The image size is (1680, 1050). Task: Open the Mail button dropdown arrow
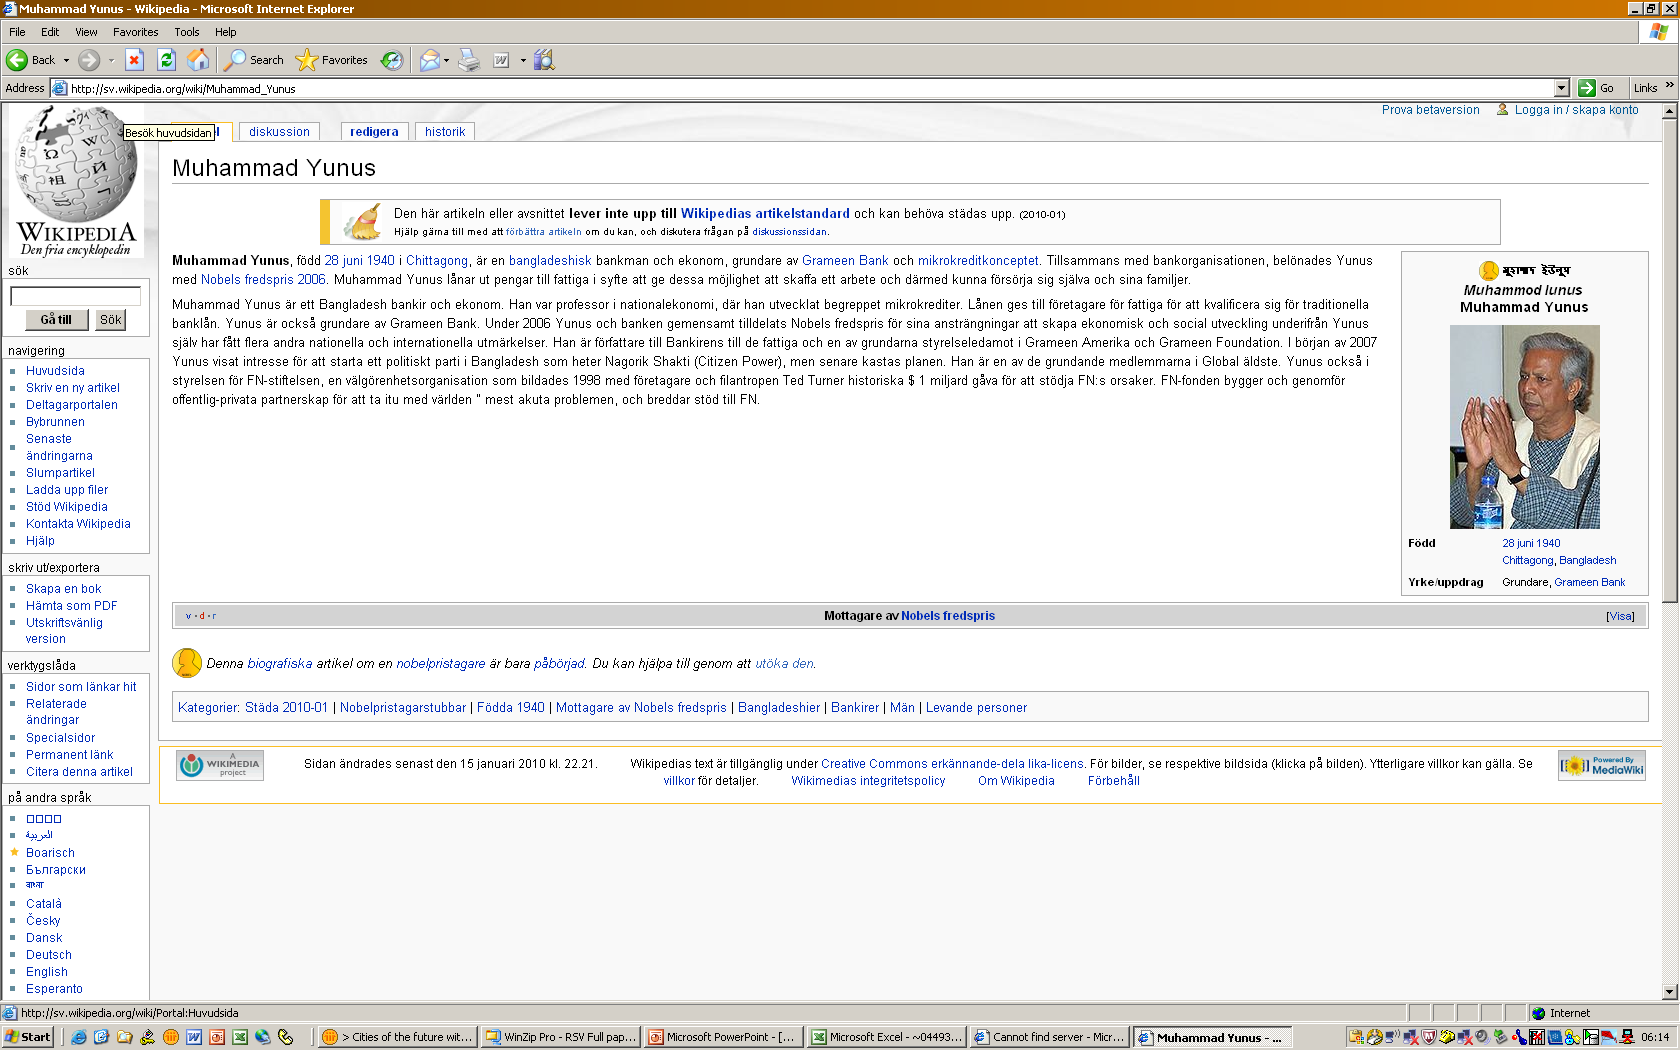coord(446,60)
